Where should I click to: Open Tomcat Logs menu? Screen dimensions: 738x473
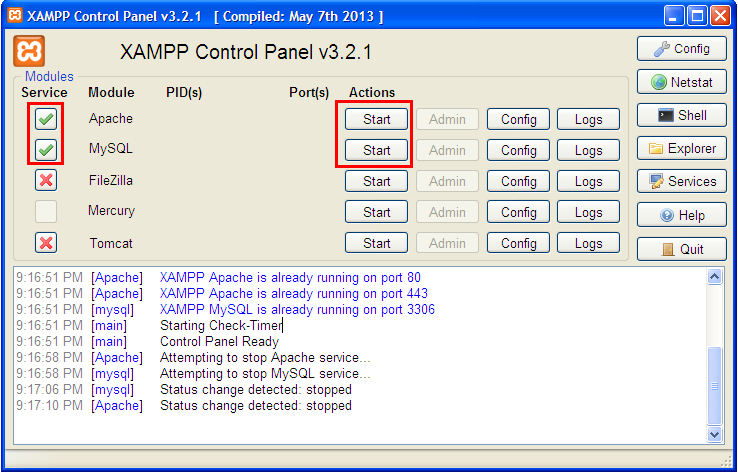pos(588,243)
